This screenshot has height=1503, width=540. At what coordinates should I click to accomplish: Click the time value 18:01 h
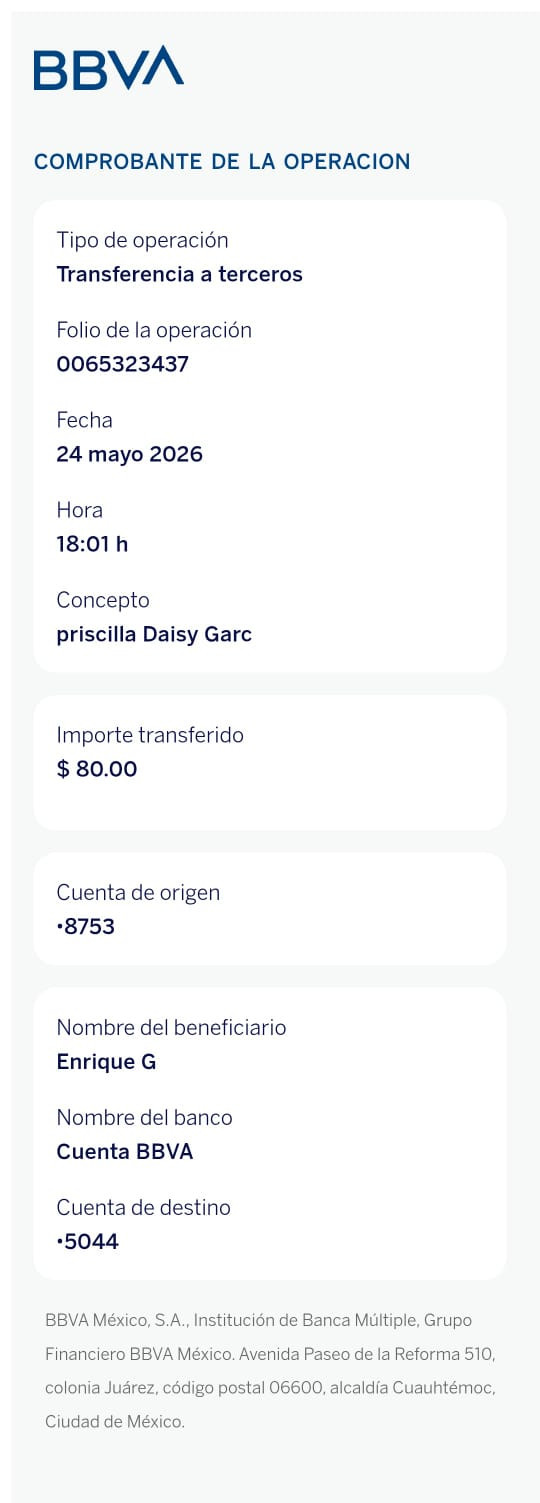click(x=93, y=544)
